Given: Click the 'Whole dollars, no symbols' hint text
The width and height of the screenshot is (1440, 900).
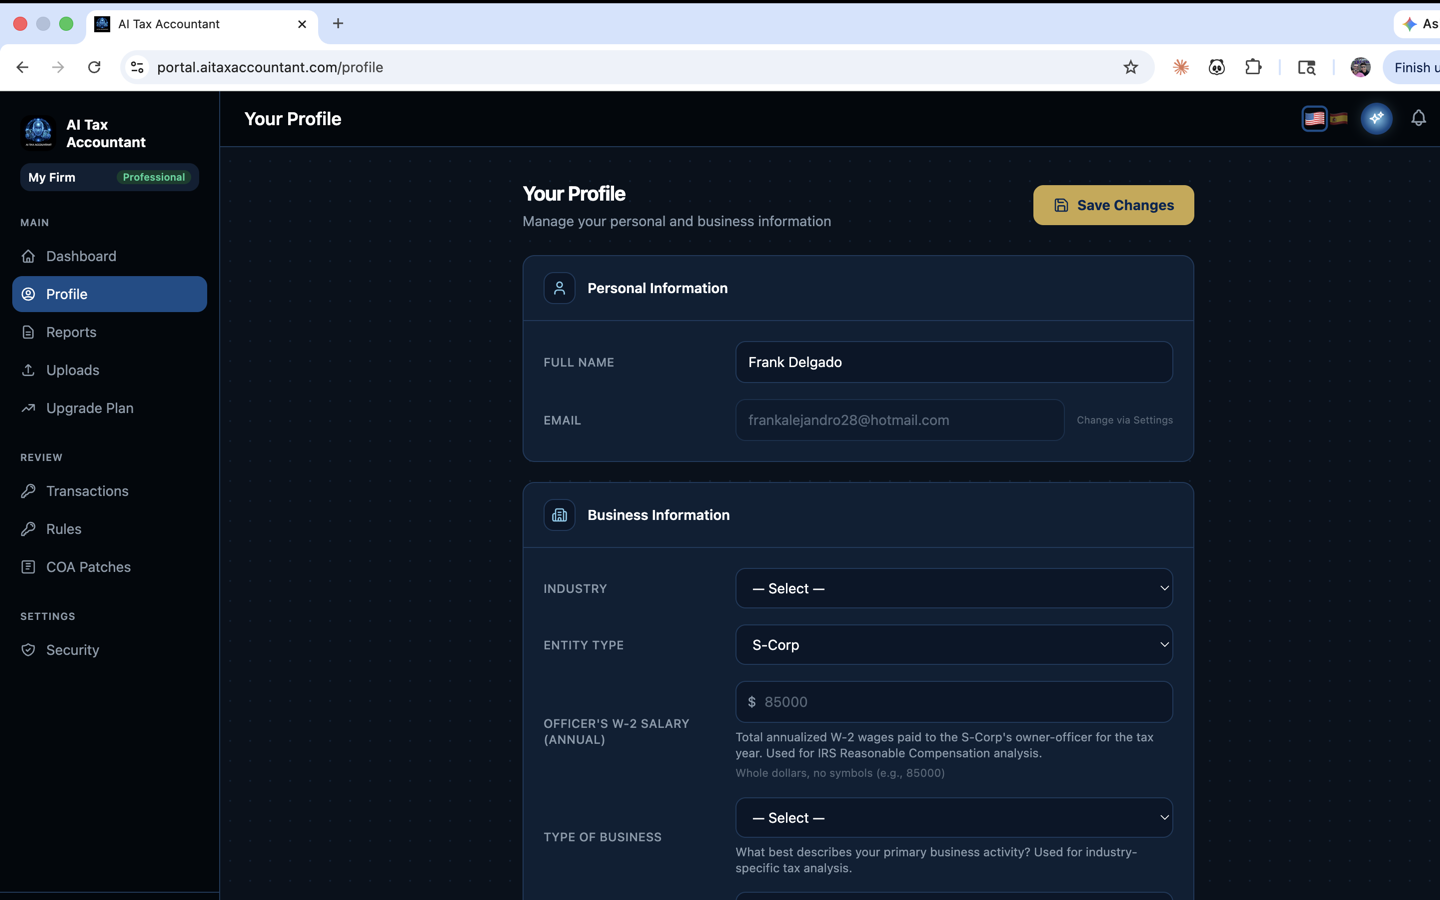Looking at the screenshot, I should 840,773.
